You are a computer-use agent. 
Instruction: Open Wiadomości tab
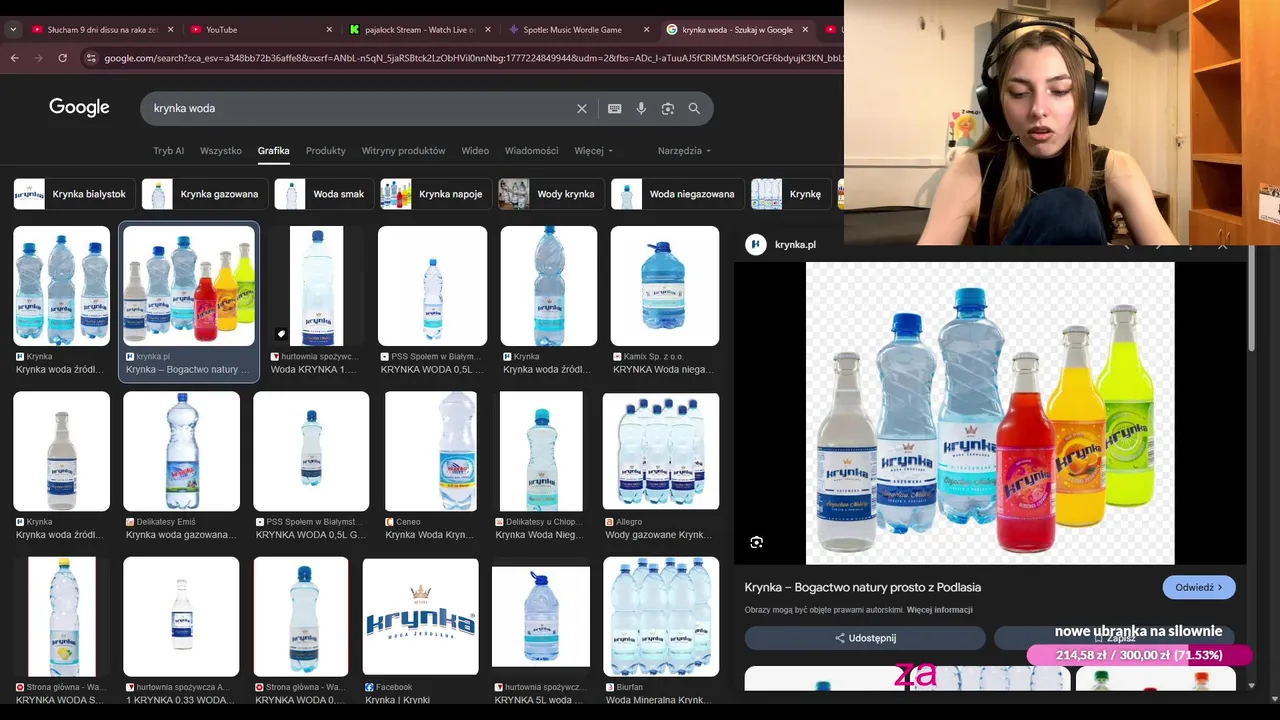[x=531, y=151]
